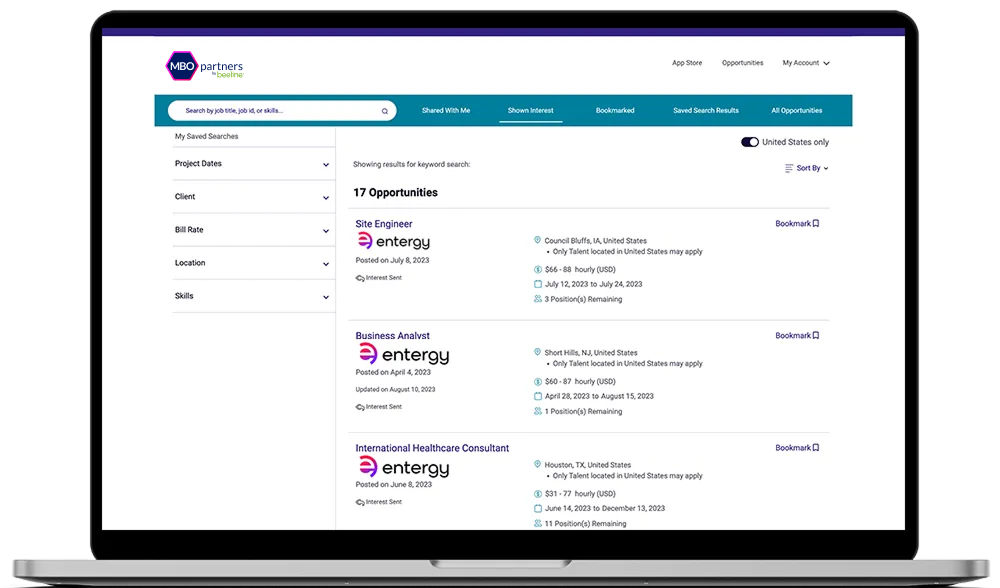This screenshot has height=588, width=1000.
Task: Open the Site Engineer job title link
Action: pos(384,224)
